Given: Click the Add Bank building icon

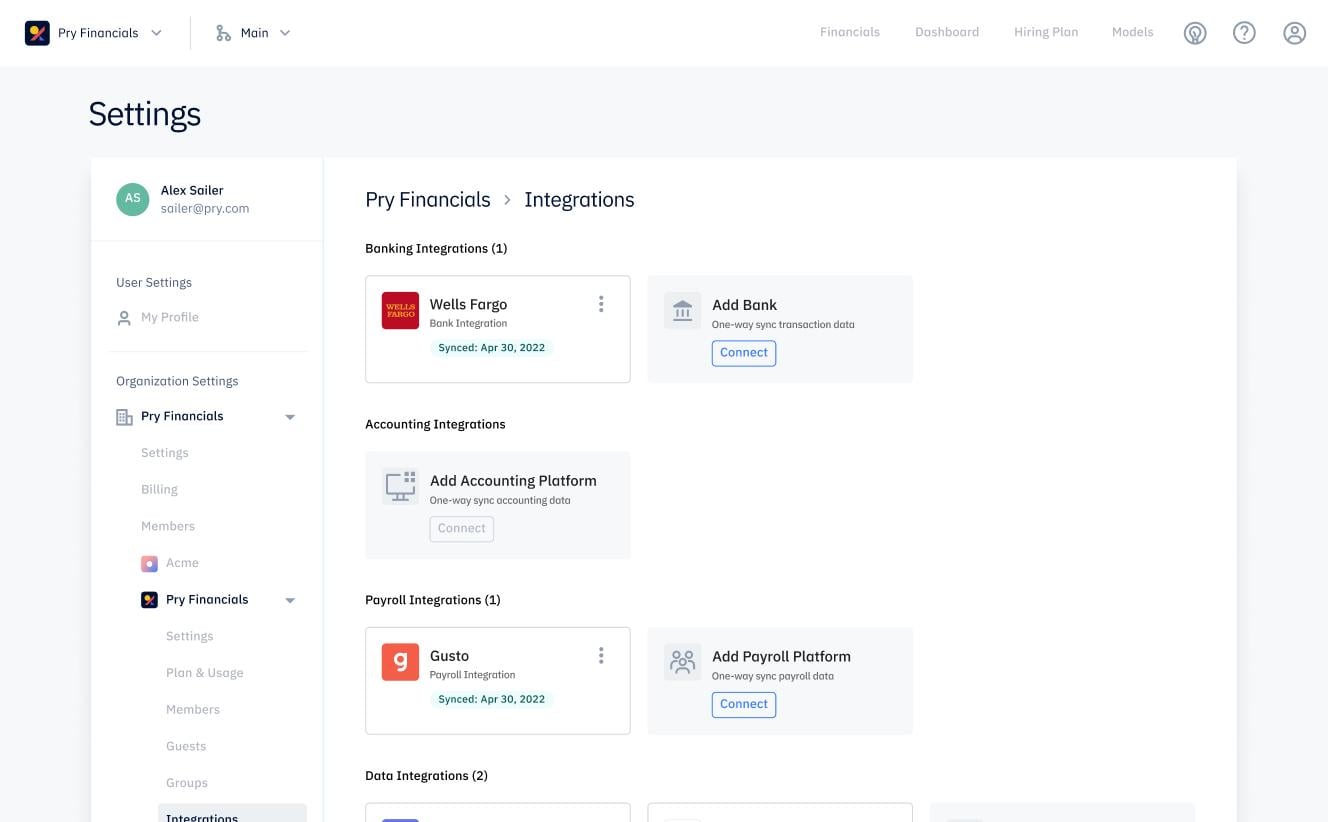Looking at the screenshot, I should tap(682, 310).
